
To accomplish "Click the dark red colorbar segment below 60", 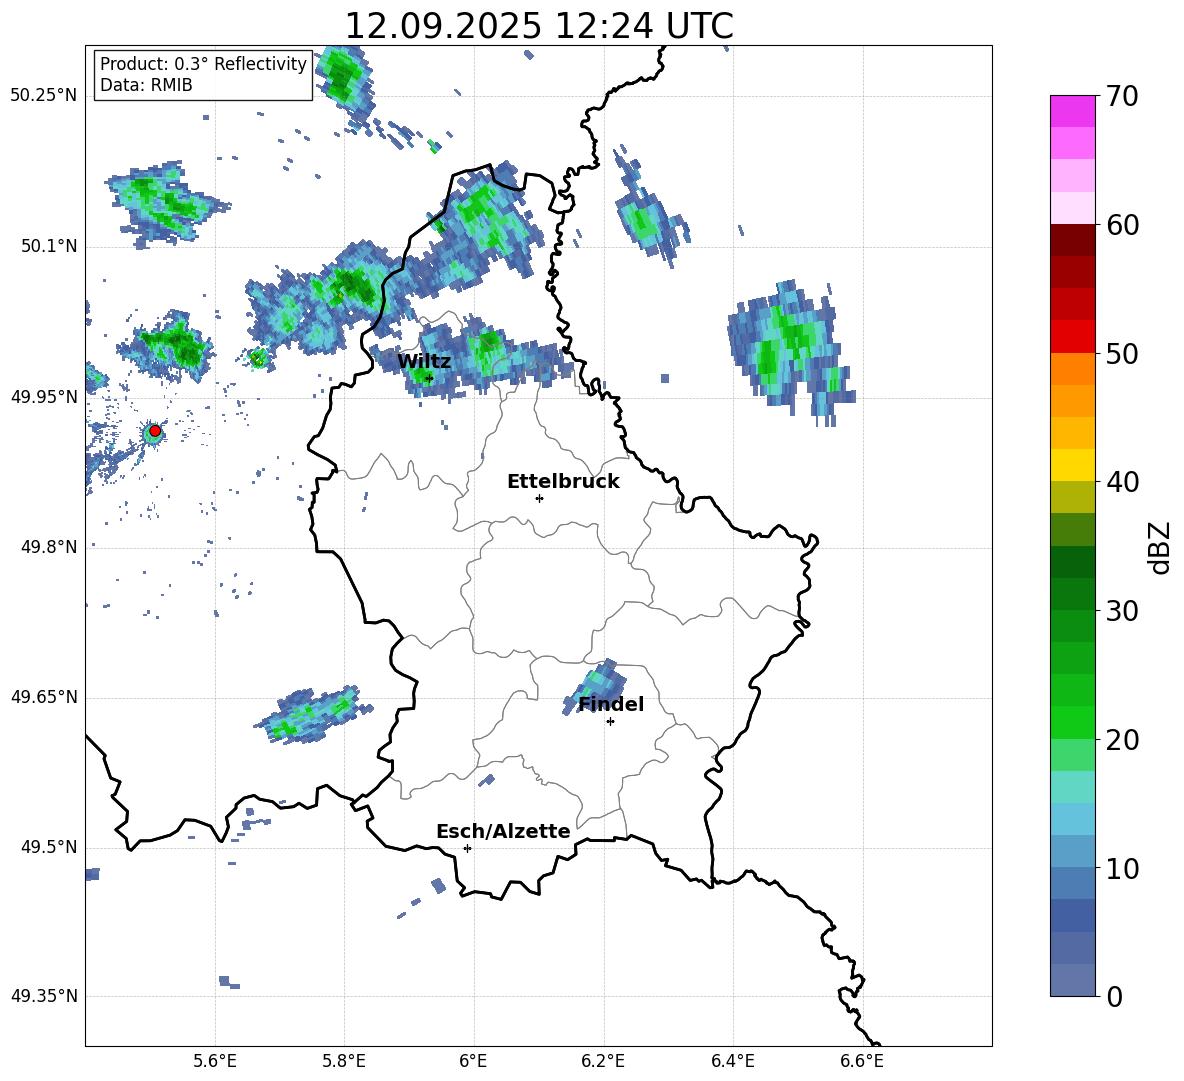I will click(1073, 240).
